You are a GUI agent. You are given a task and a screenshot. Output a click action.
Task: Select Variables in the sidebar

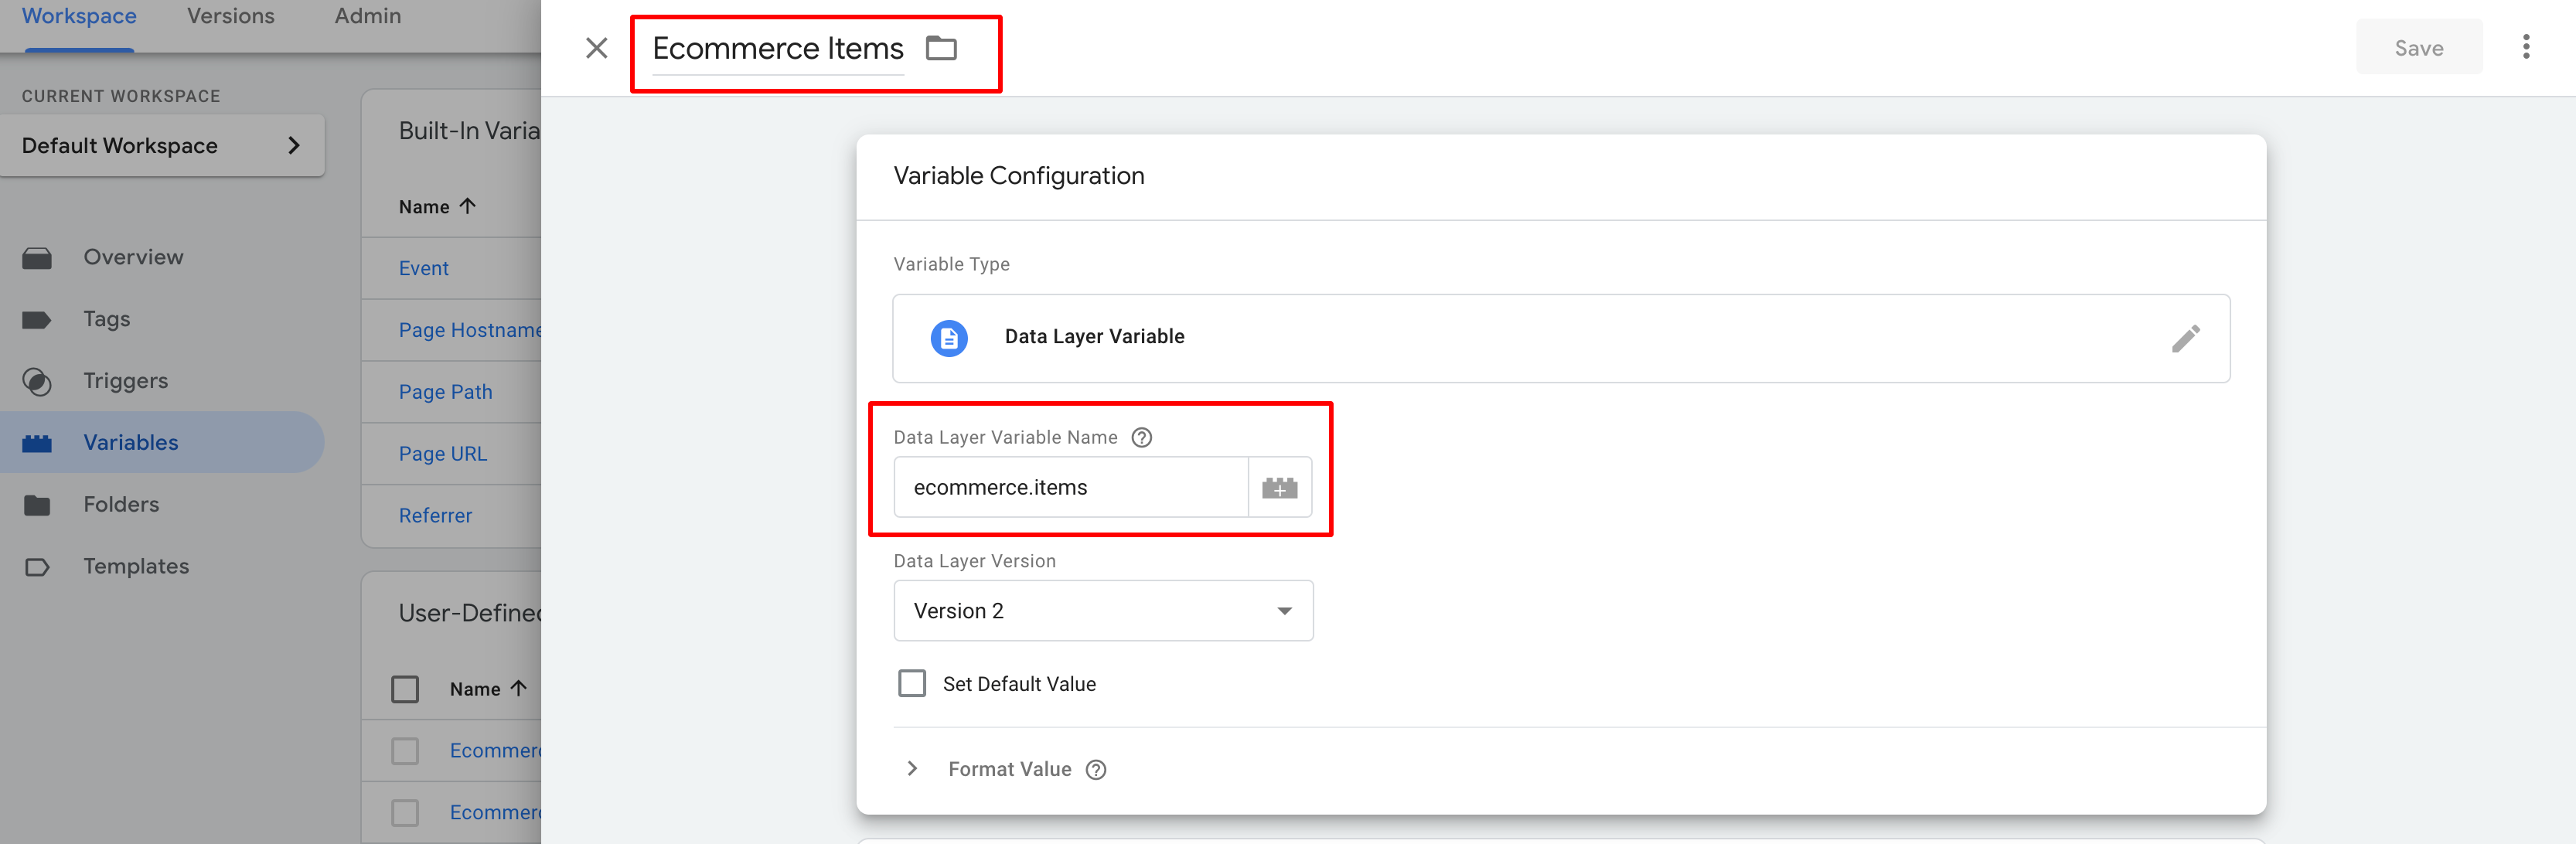[131, 443]
